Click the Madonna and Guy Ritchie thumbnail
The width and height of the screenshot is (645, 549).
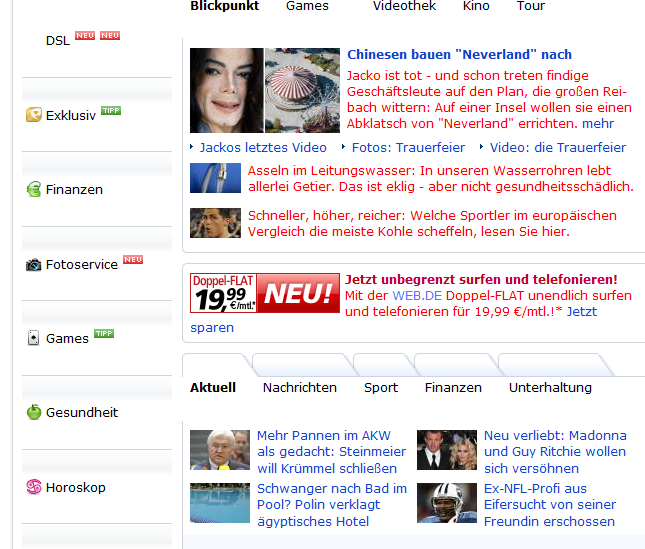[x=447, y=450]
